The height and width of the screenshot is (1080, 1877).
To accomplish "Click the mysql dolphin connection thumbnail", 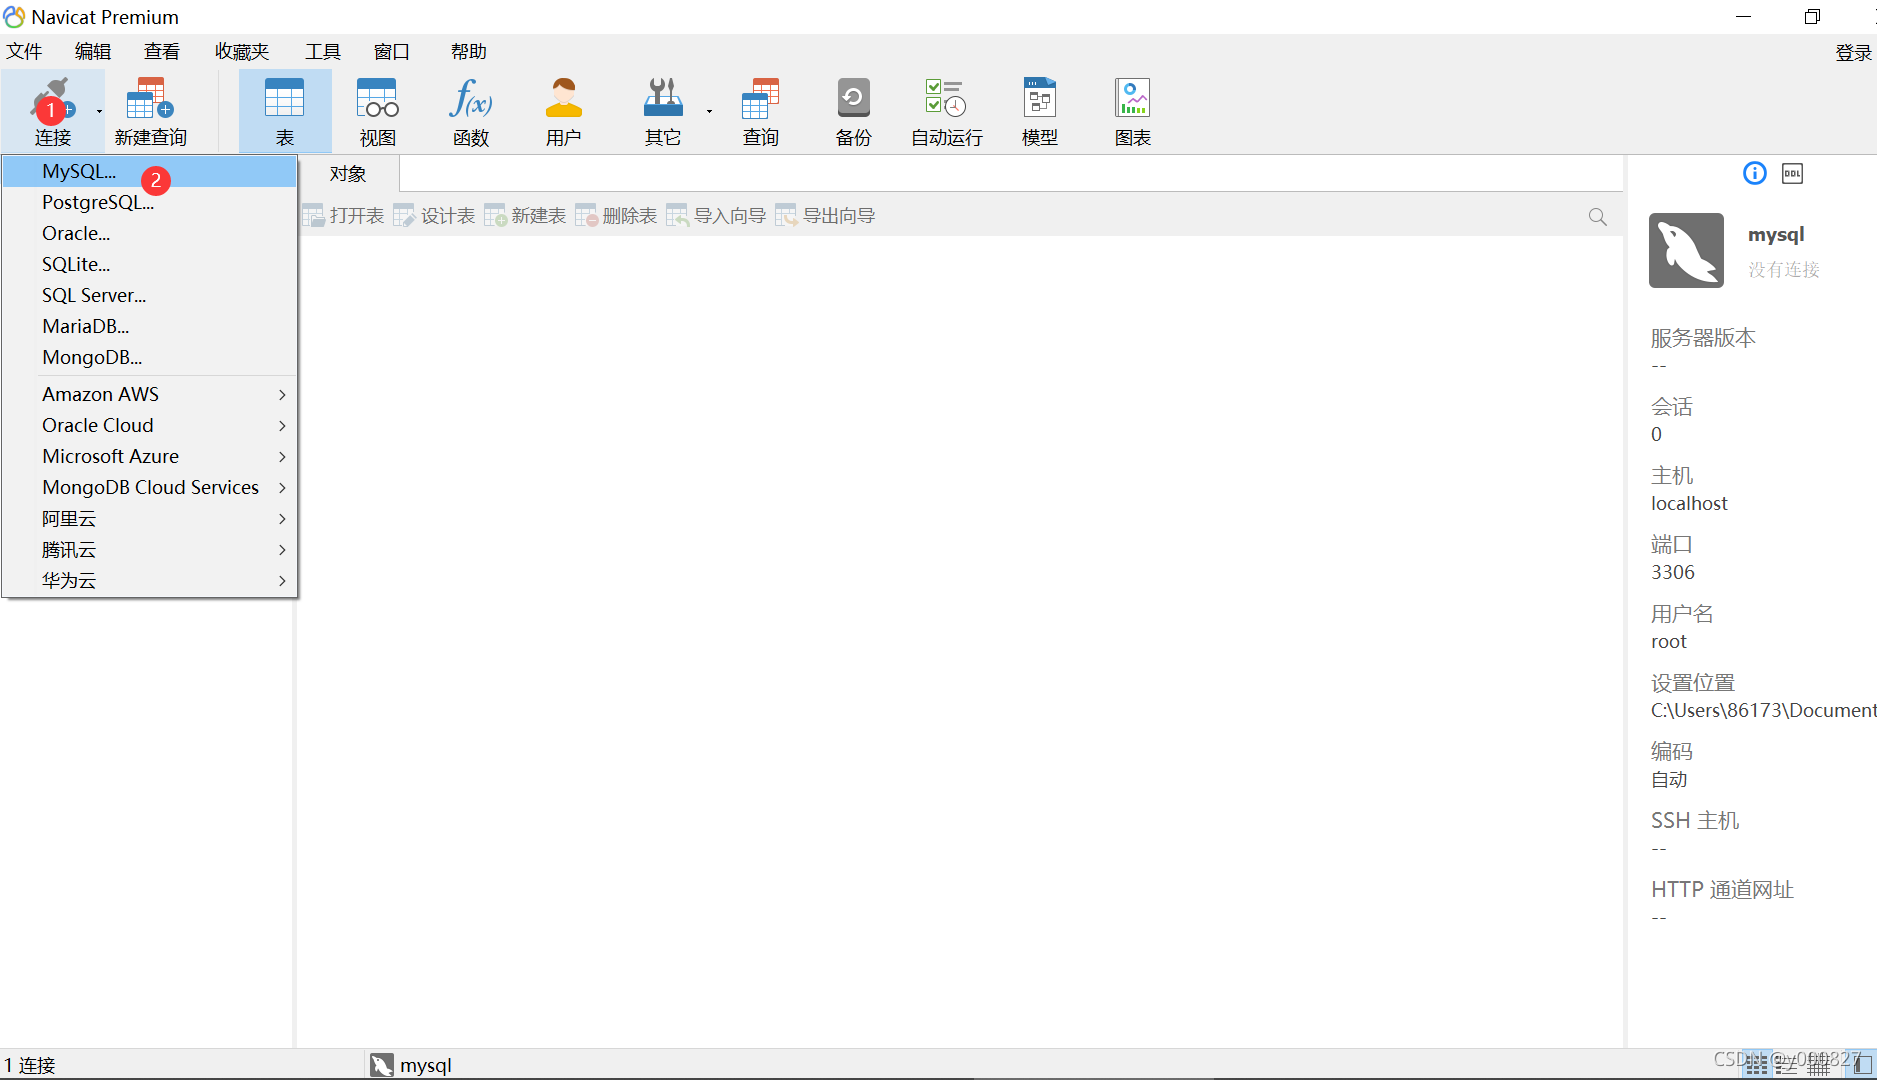I will click(1686, 250).
